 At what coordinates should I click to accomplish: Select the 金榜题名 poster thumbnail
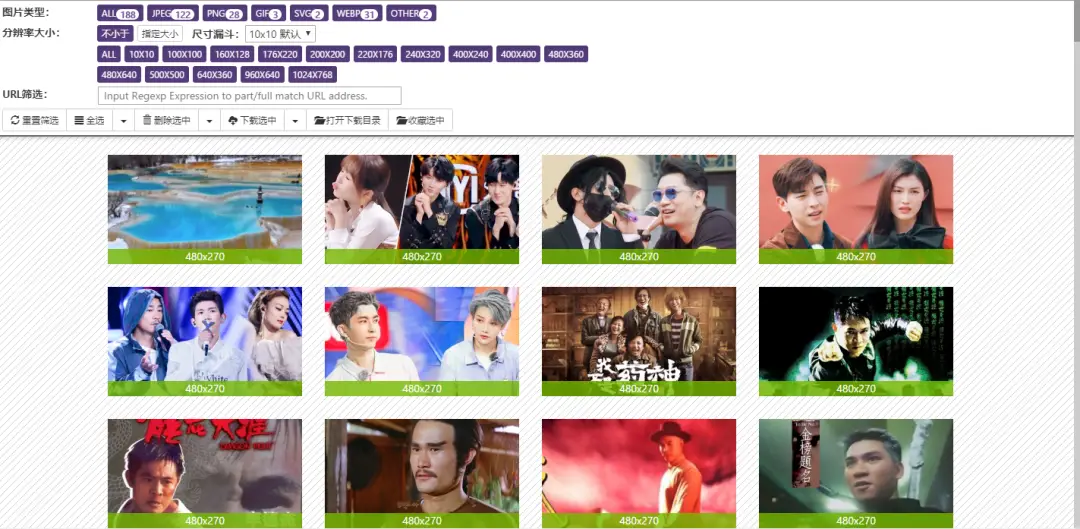pyautogui.click(x=855, y=473)
